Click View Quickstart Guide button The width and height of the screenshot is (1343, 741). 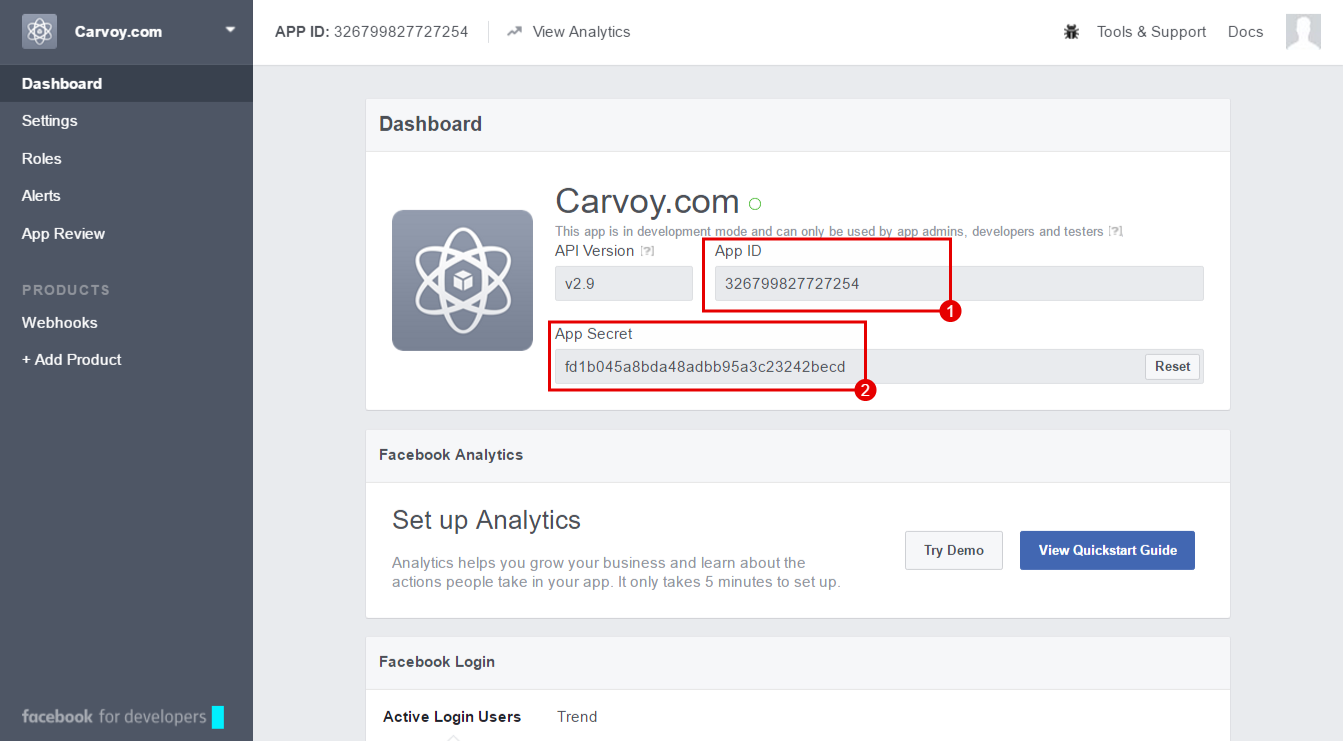tap(1107, 551)
